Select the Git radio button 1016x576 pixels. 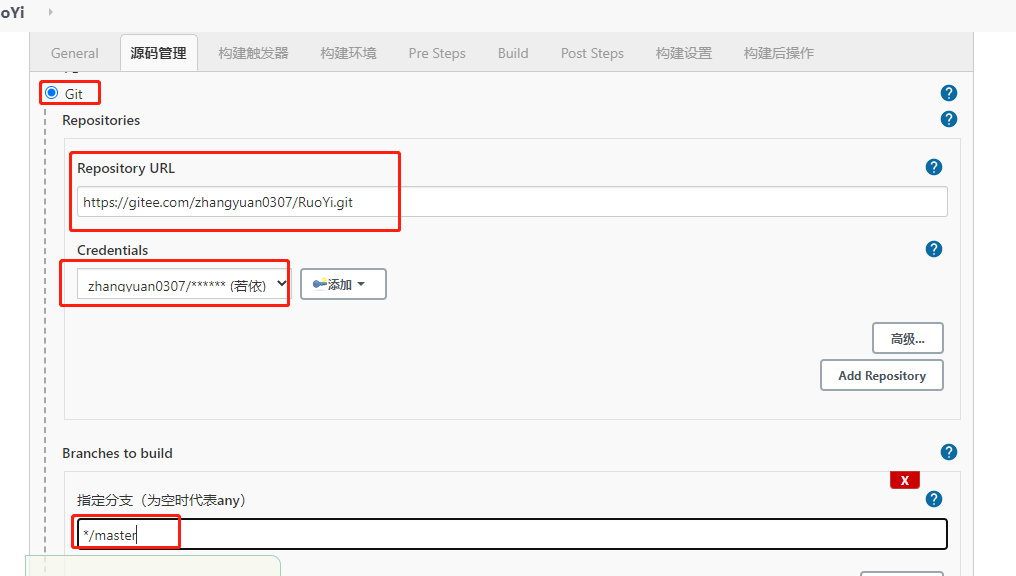(x=52, y=93)
